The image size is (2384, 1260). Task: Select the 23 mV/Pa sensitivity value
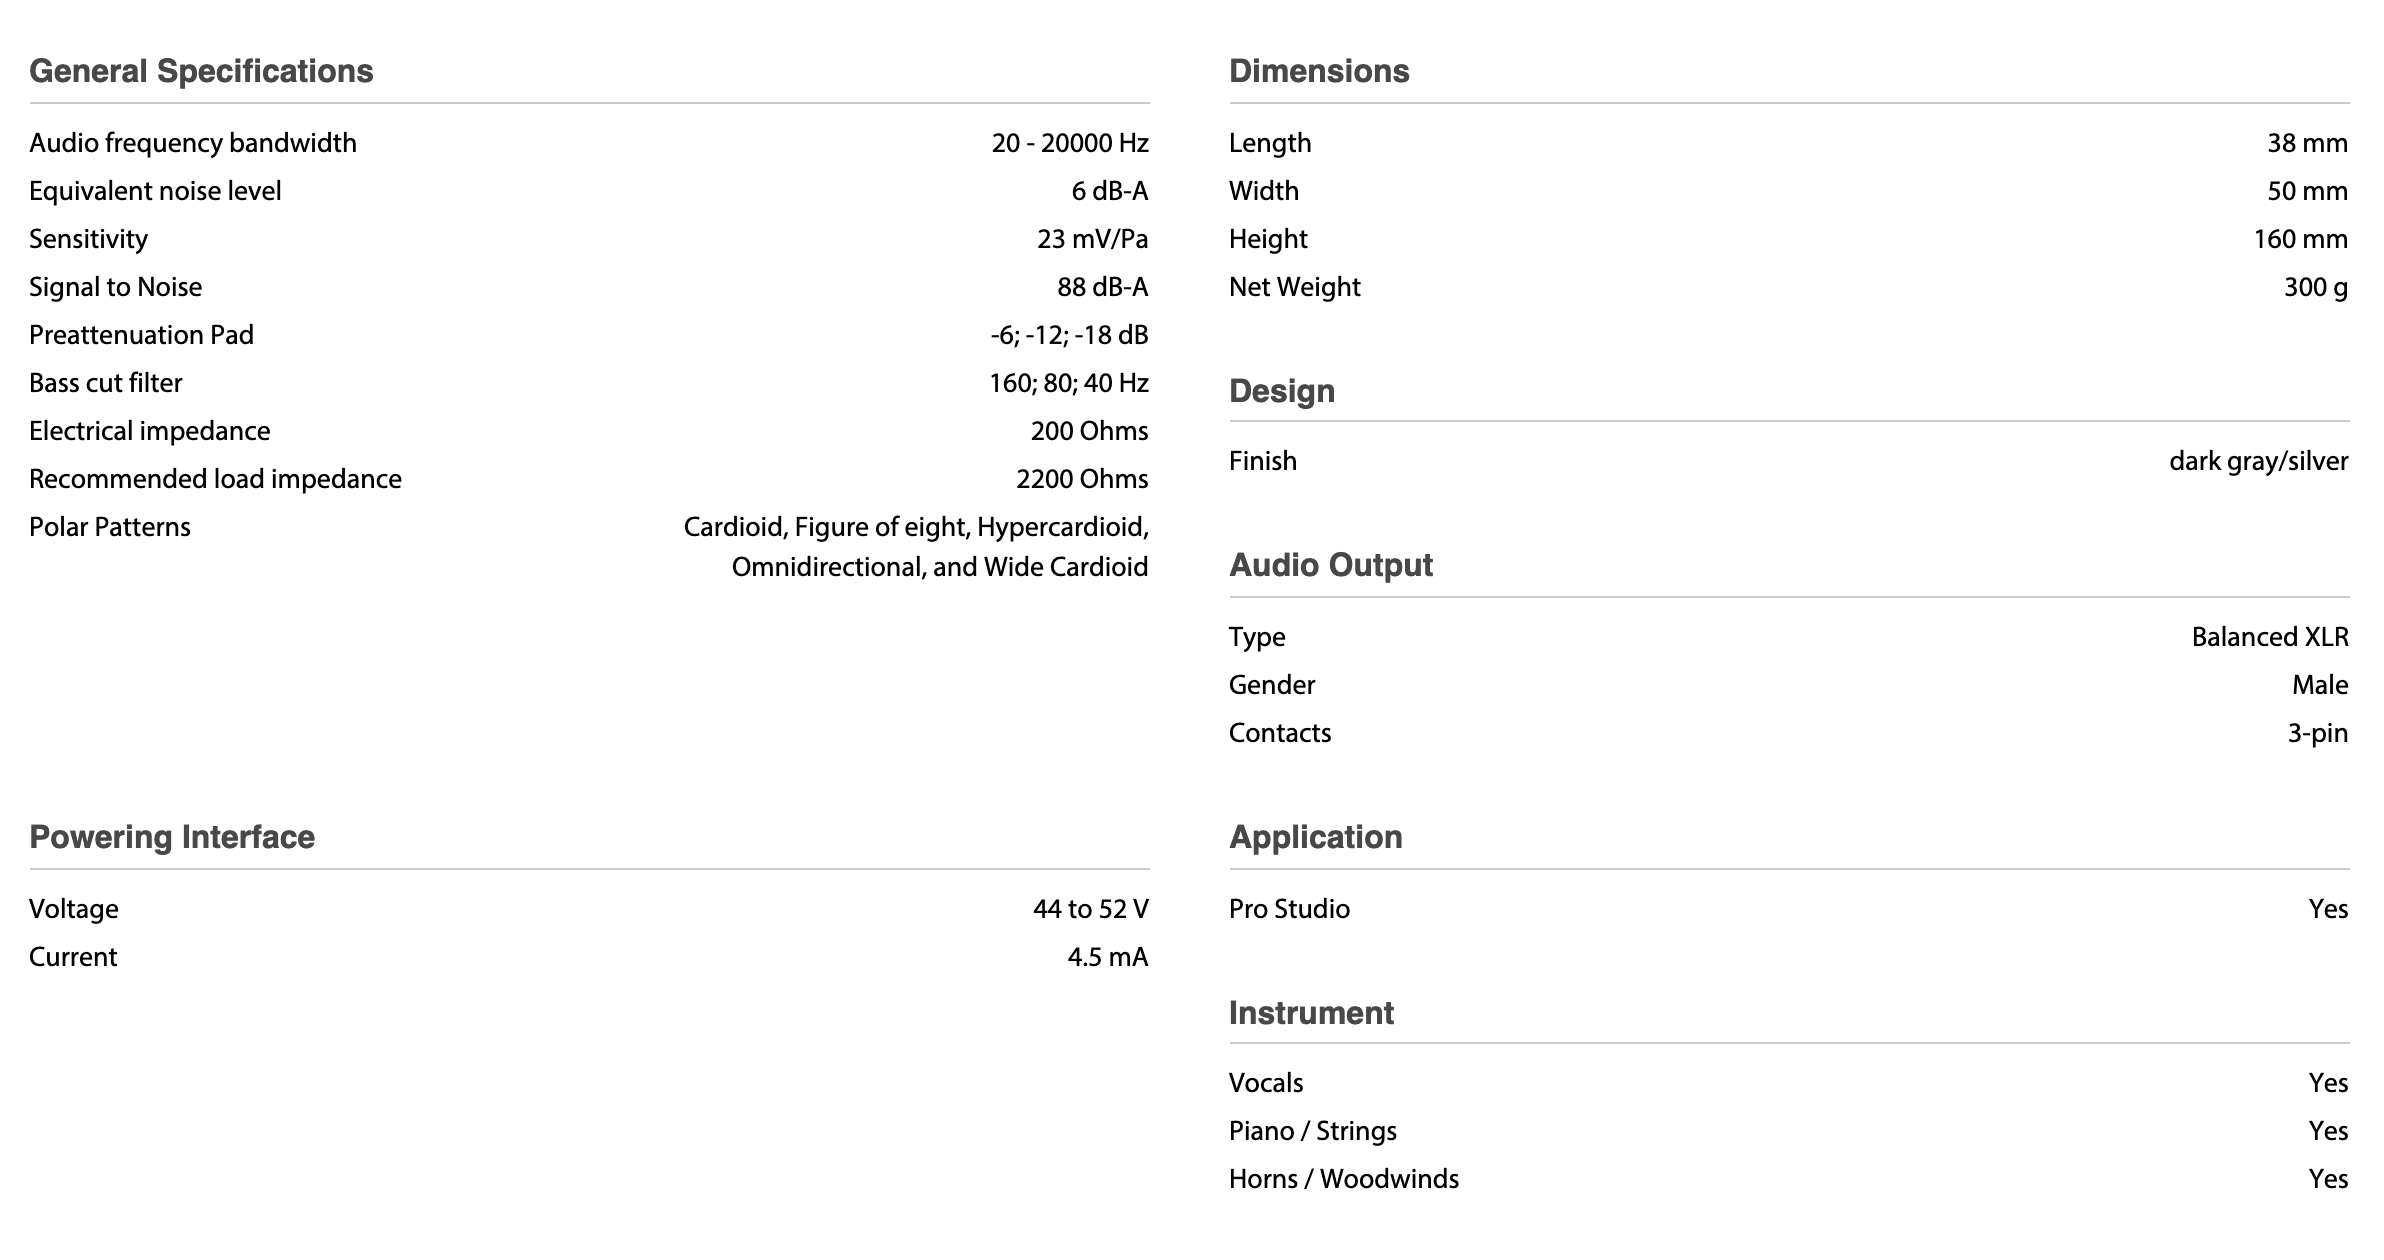1092,239
